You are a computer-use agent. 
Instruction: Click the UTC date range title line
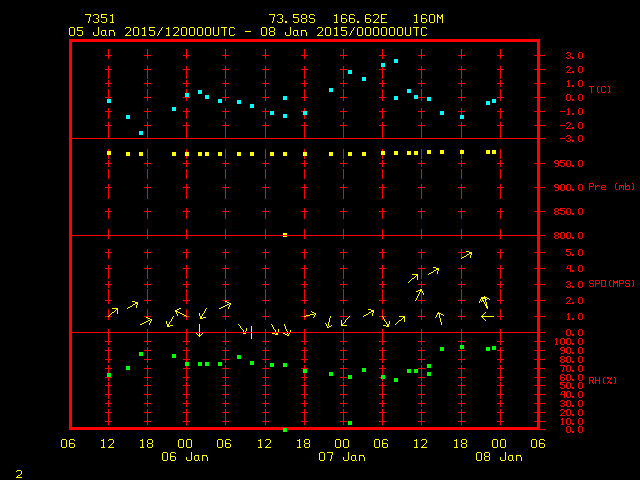tap(248, 31)
